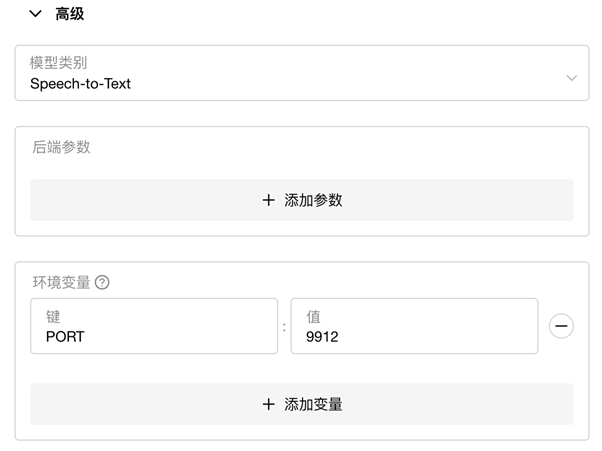Click the 添加变量 button
Screen dimensions: 602x451
pyautogui.click(x=302, y=404)
